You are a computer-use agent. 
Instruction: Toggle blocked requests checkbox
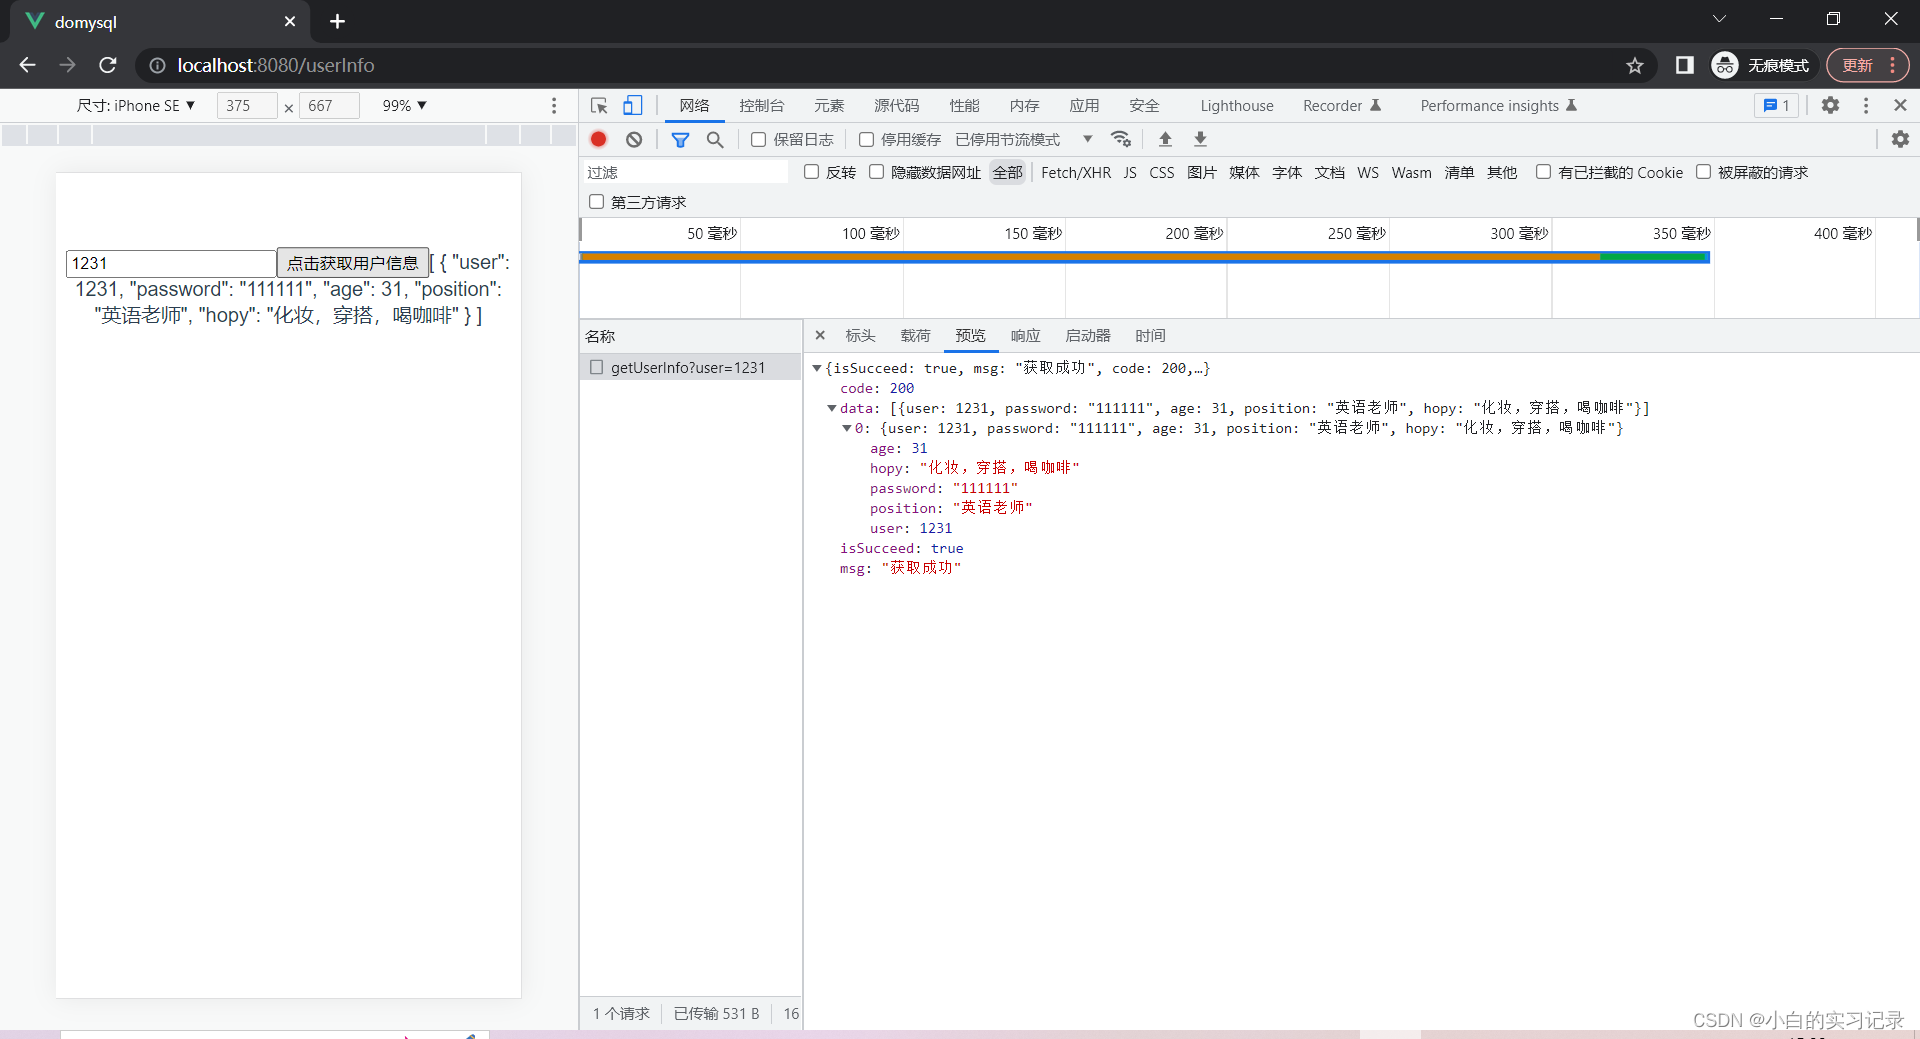tap(1704, 172)
